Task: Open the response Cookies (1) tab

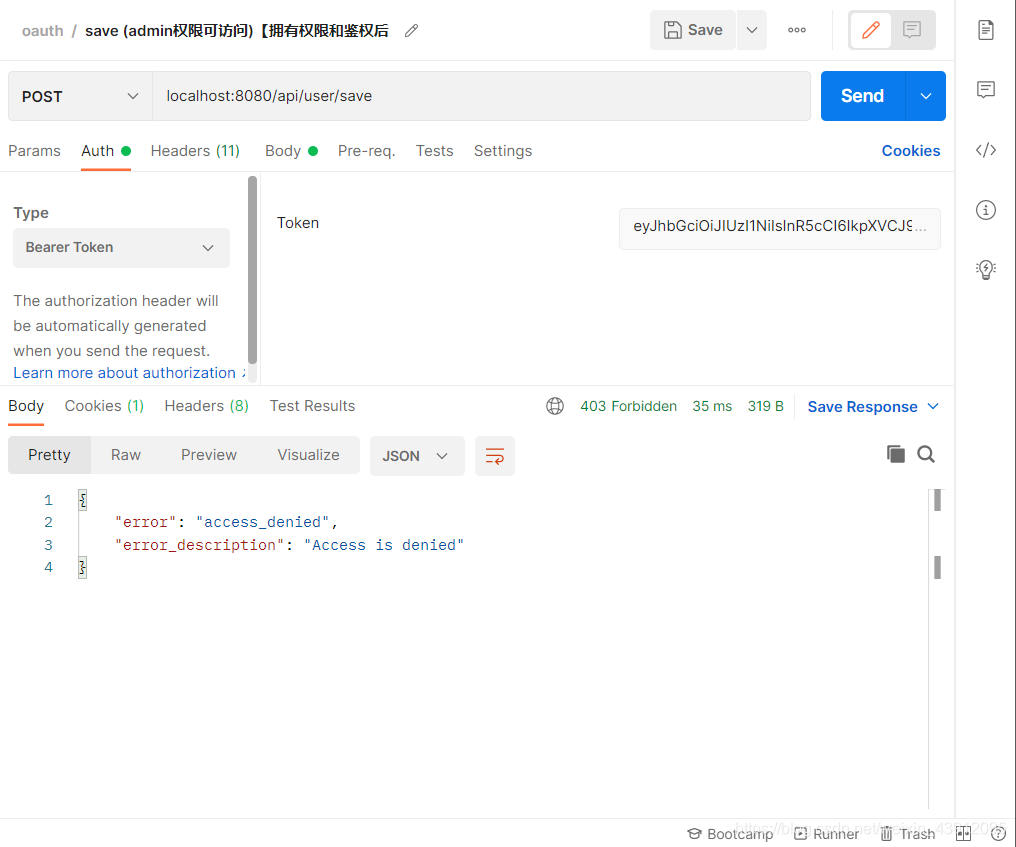Action: (104, 406)
